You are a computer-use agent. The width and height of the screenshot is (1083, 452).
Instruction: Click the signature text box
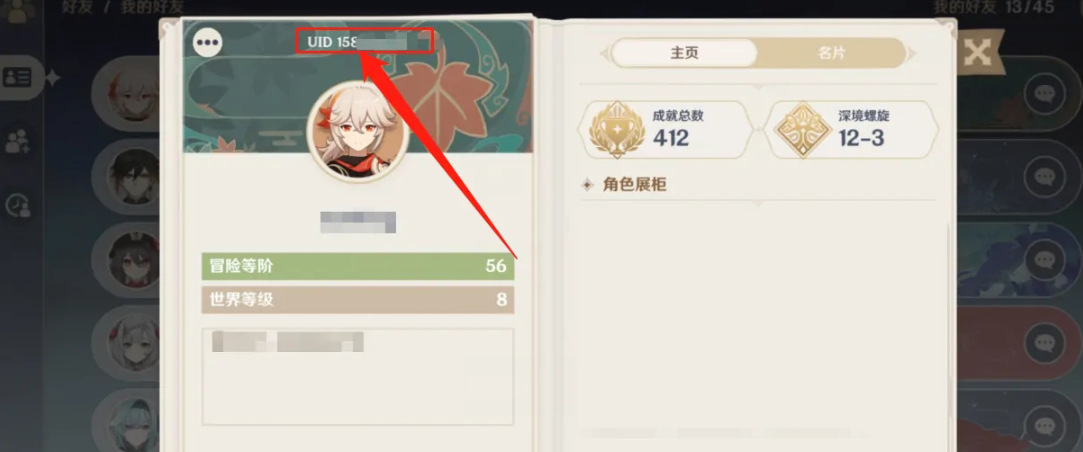[x=358, y=377]
